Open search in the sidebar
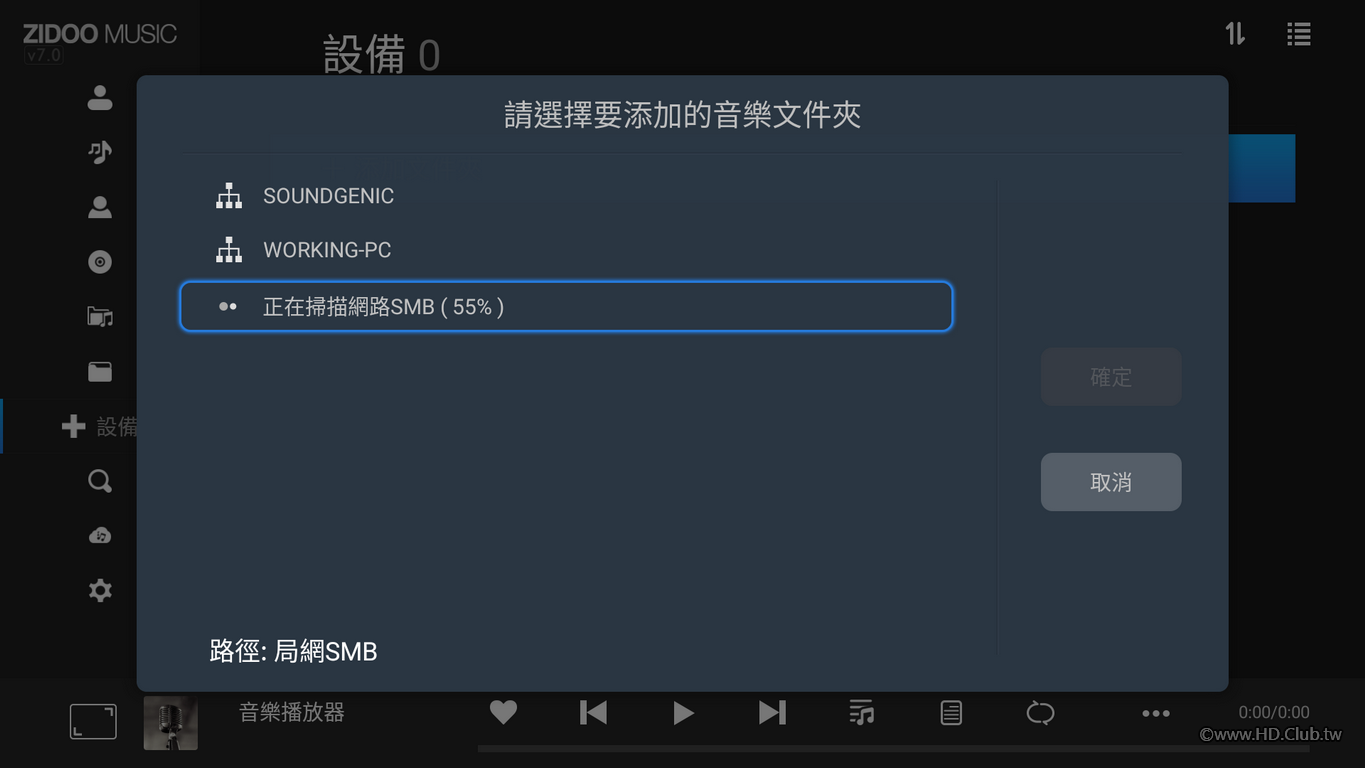Image resolution: width=1365 pixels, height=768 pixels. [100, 481]
